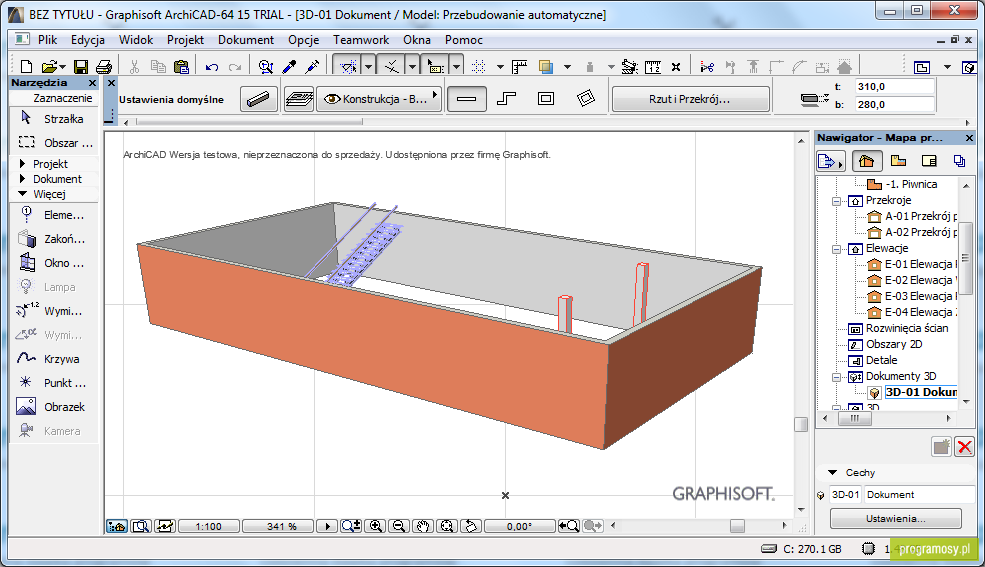Fit model in window icon

[447, 526]
